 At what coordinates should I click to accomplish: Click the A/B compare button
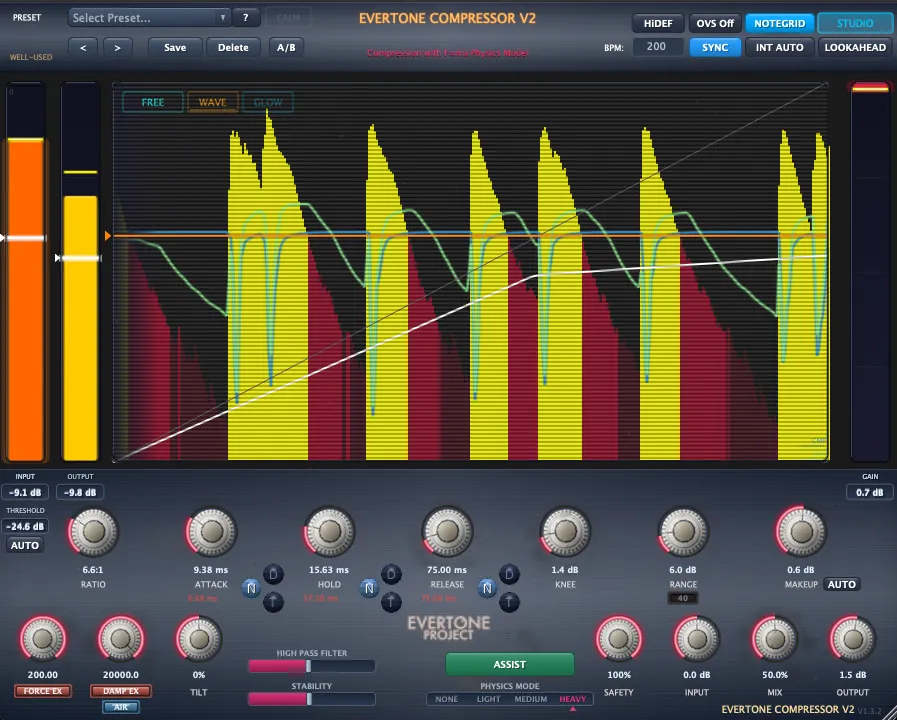286,47
